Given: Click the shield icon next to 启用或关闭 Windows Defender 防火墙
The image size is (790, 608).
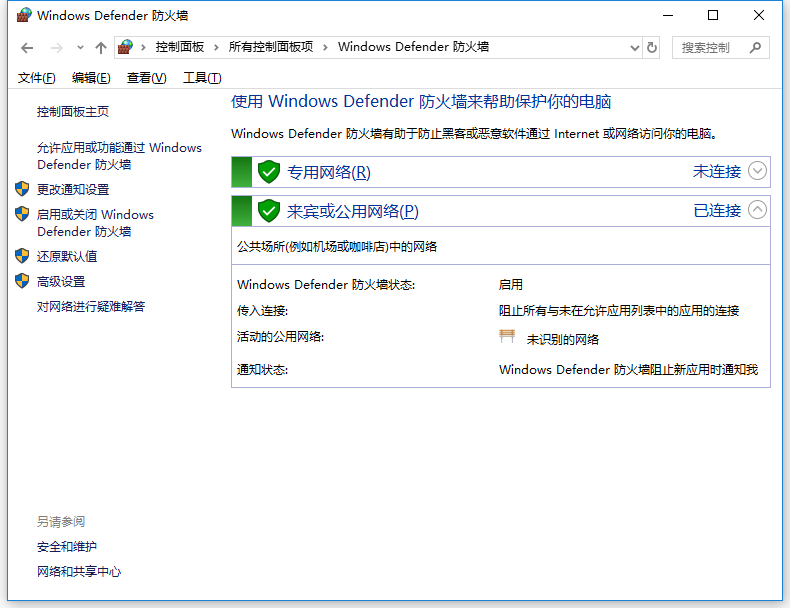Looking at the screenshot, I should pyautogui.click(x=22, y=214).
